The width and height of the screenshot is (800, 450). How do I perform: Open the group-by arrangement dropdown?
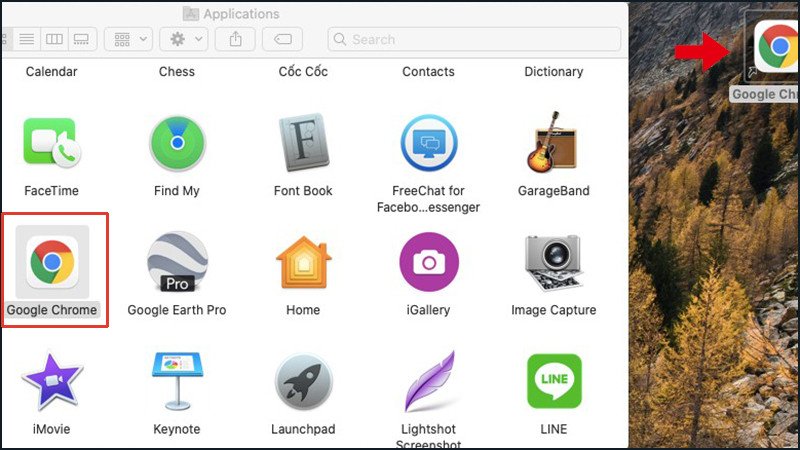(x=129, y=39)
